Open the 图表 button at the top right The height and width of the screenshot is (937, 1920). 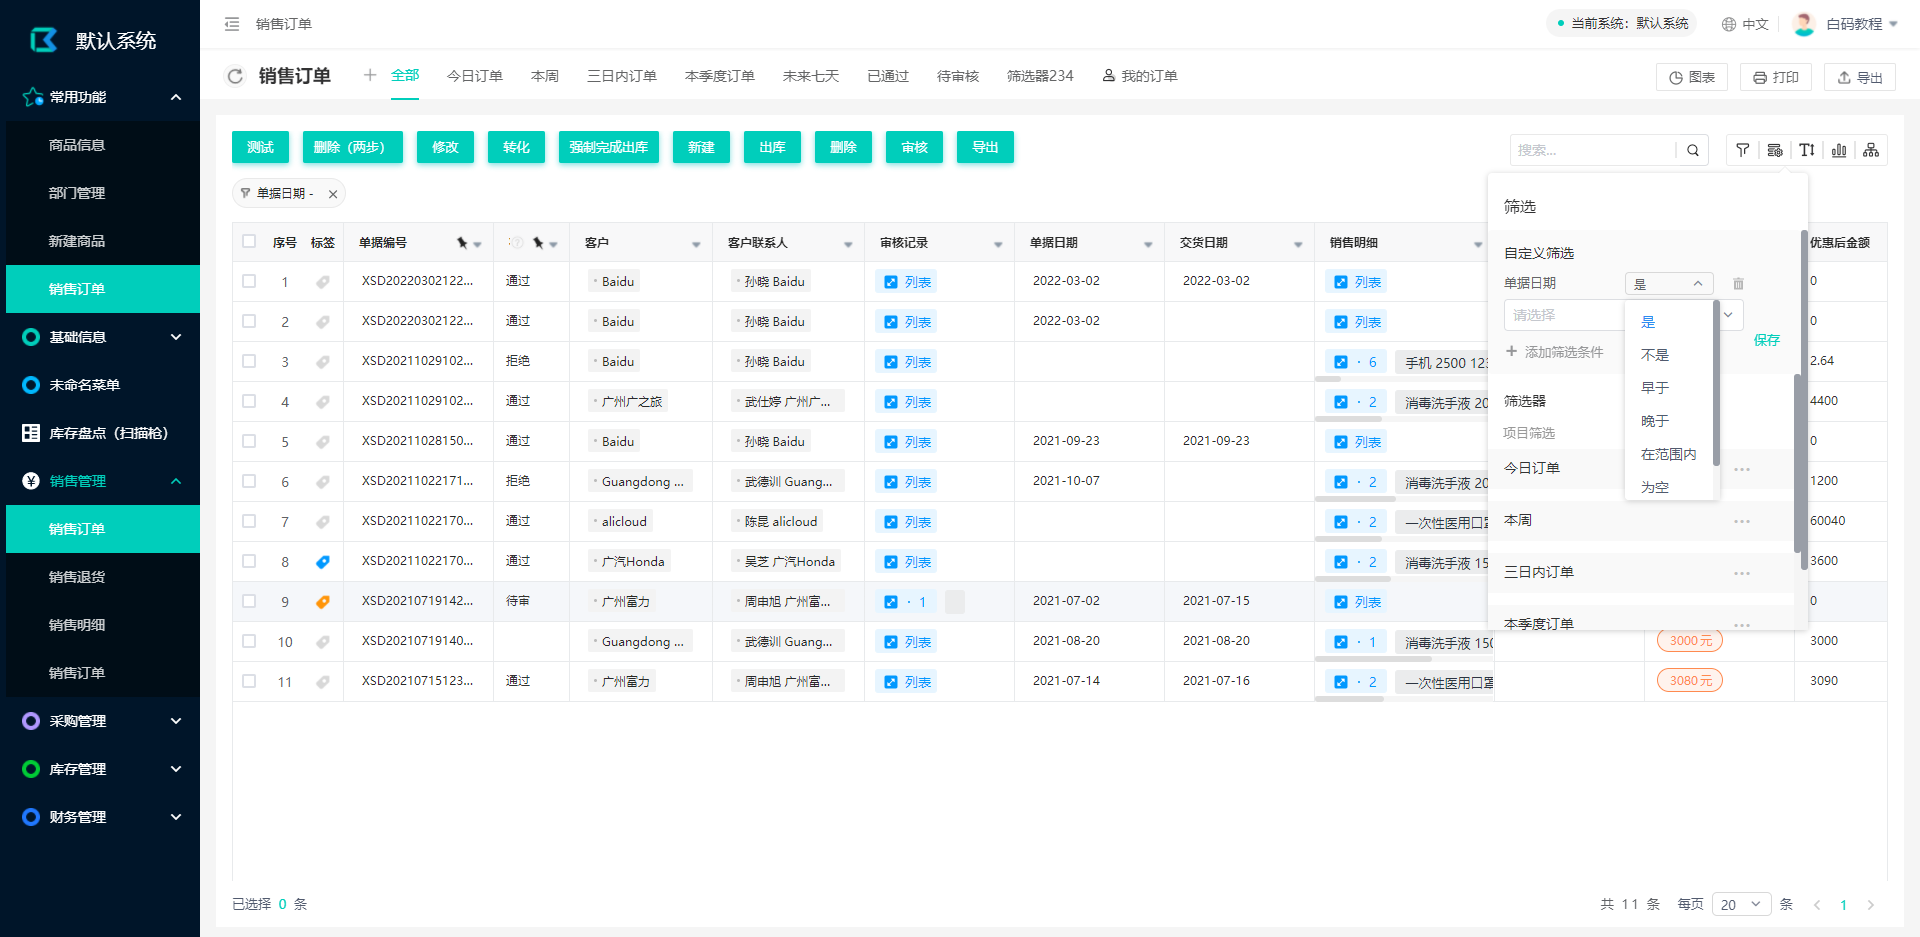pos(1691,77)
